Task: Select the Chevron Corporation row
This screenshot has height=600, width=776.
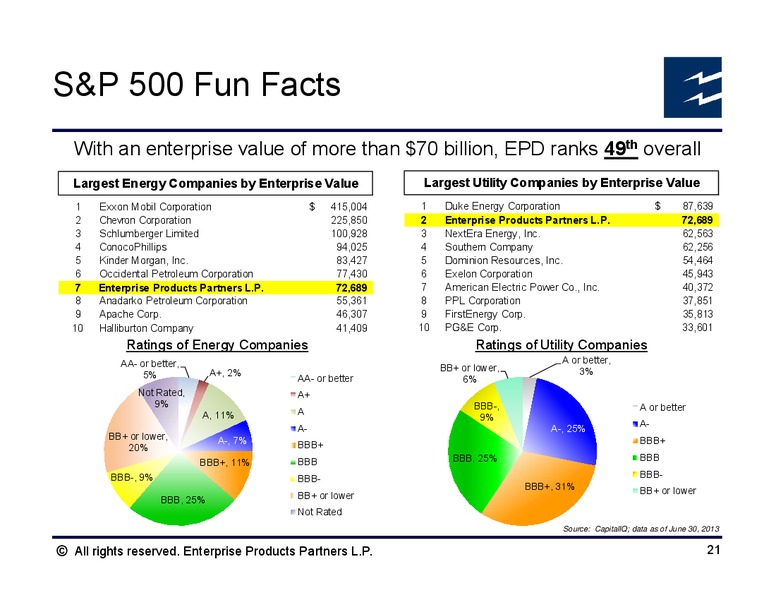Action: click(215, 220)
